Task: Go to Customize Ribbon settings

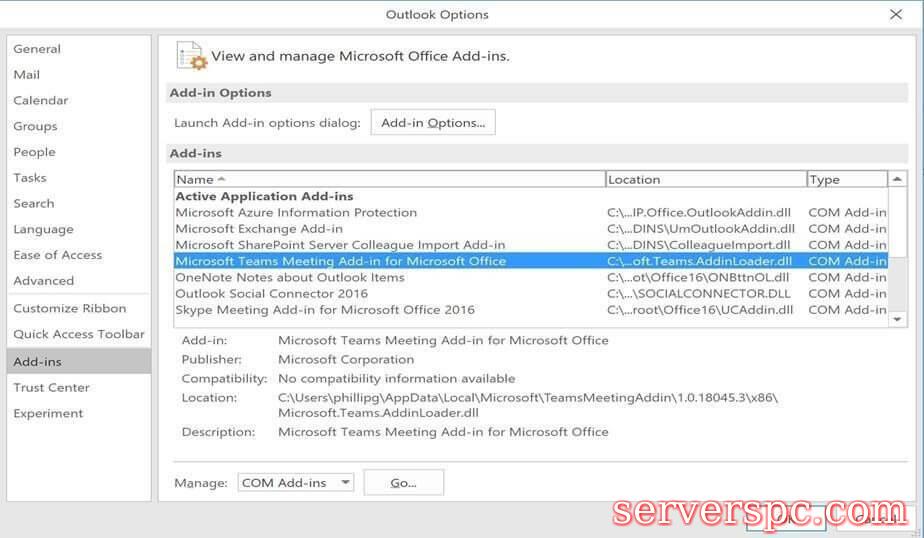Action: [70, 308]
